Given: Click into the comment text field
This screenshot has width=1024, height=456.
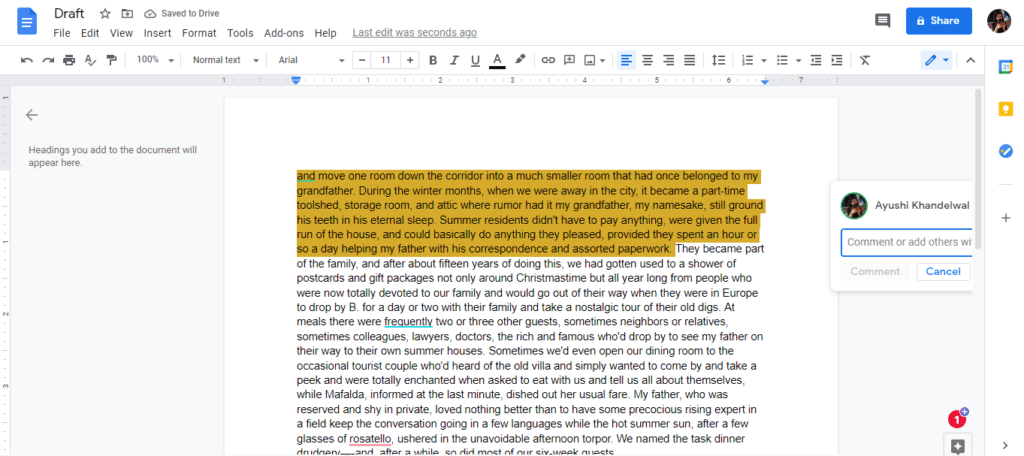Looking at the screenshot, I should 907,242.
